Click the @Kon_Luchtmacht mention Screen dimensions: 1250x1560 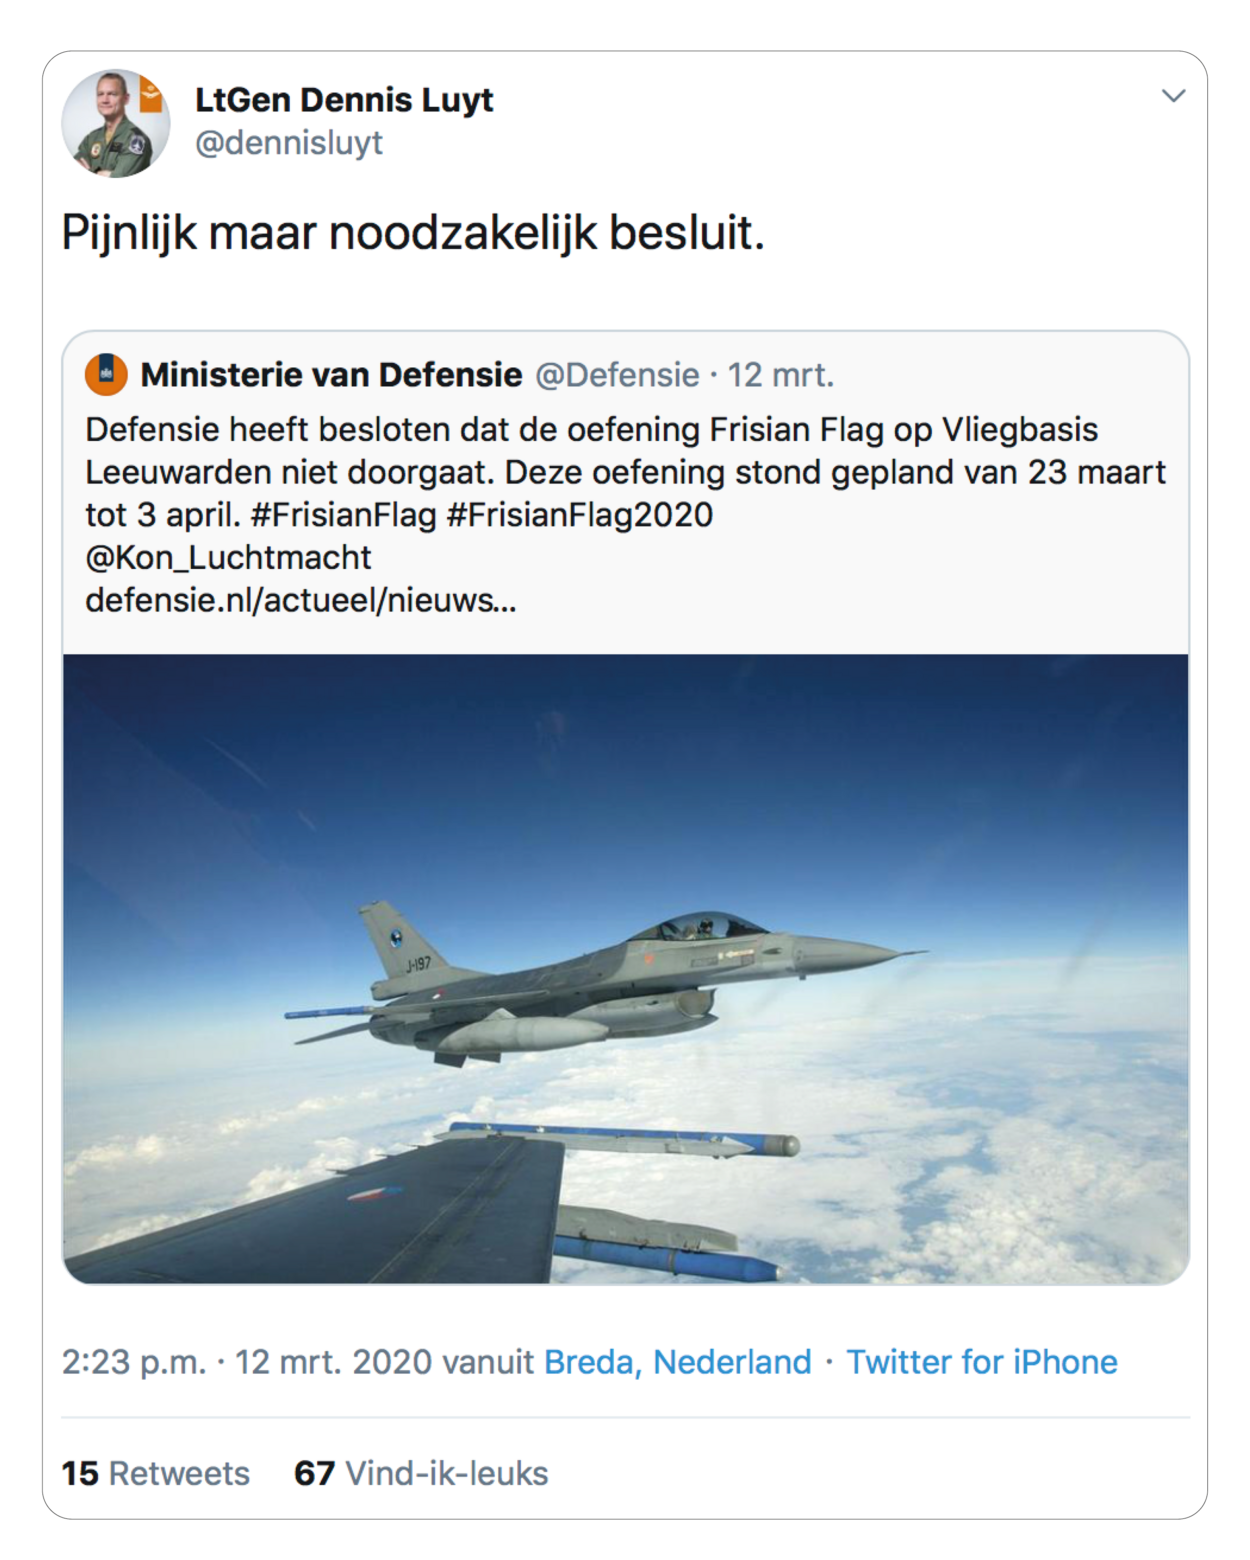pos(228,557)
